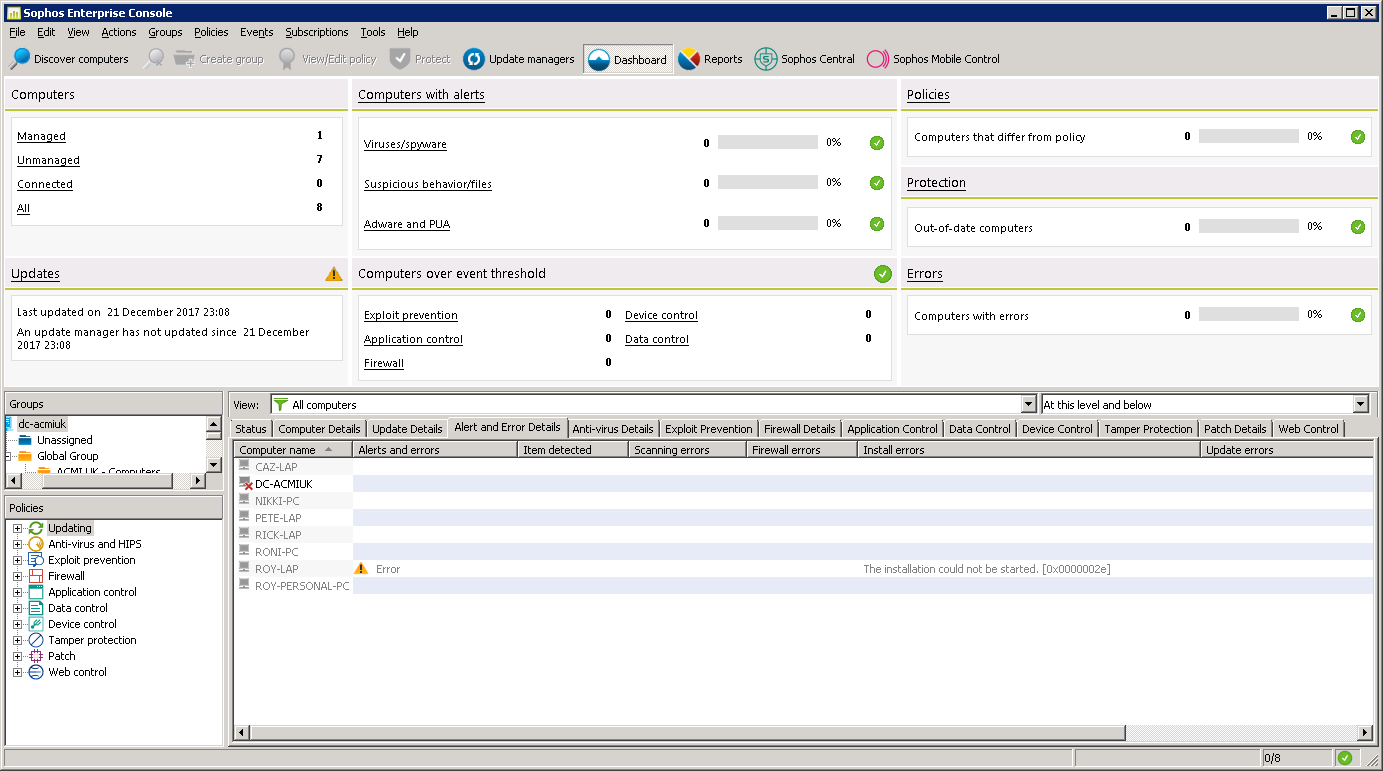1383x771 pixels.
Task: Select the CAZ-LAP computer row
Action: pyautogui.click(x=803, y=467)
